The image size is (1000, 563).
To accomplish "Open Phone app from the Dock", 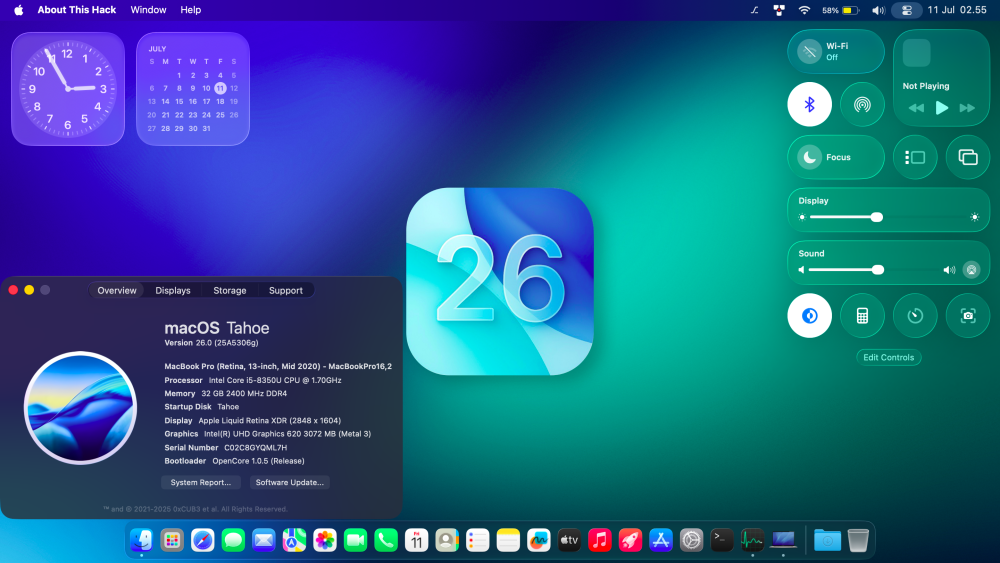I will [386, 540].
